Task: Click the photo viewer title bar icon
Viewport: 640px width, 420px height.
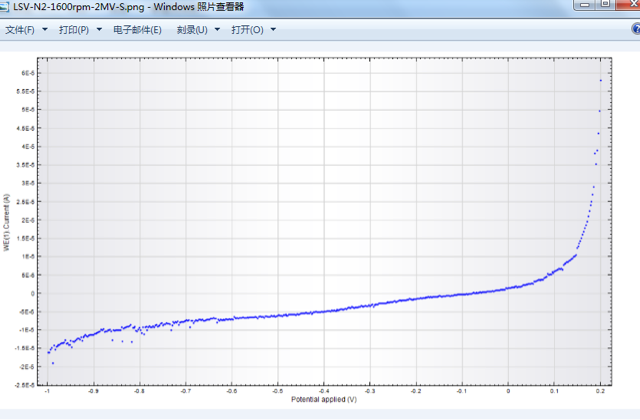Action: [x=4, y=7]
